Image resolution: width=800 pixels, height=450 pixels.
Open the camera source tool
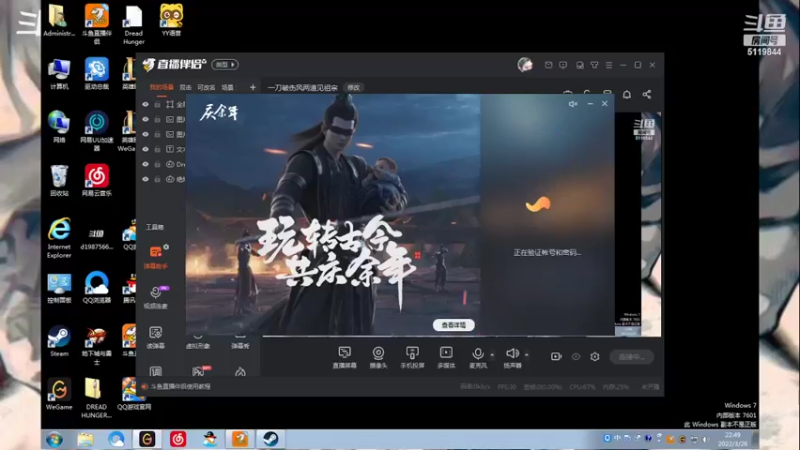(x=378, y=357)
